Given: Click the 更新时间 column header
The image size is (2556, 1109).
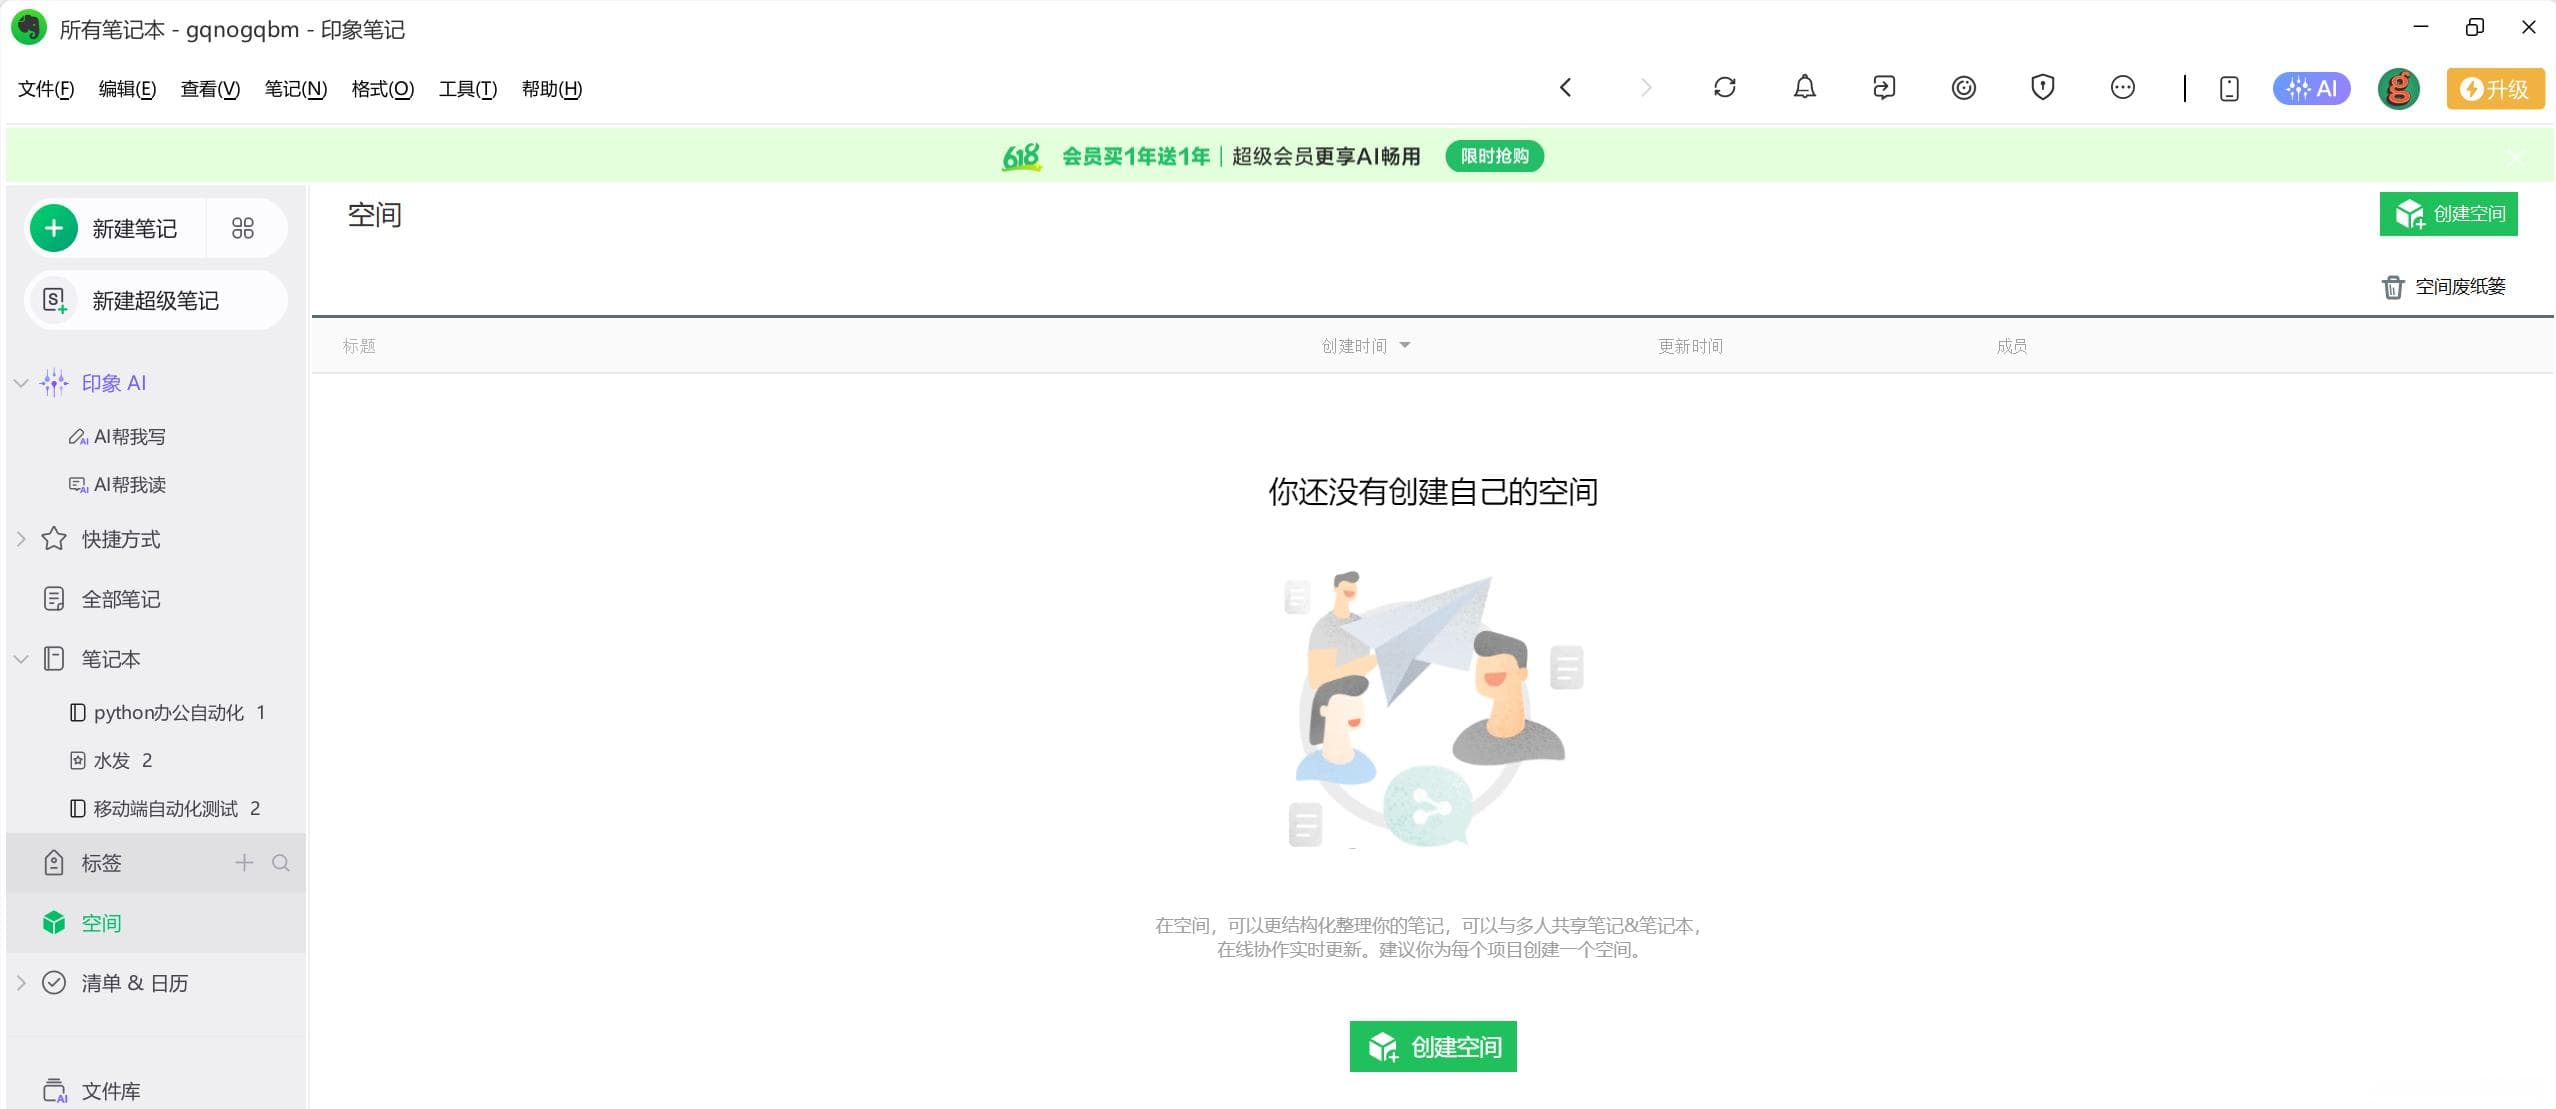Looking at the screenshot, I should pyautogui.click(x=1690, y=346).
